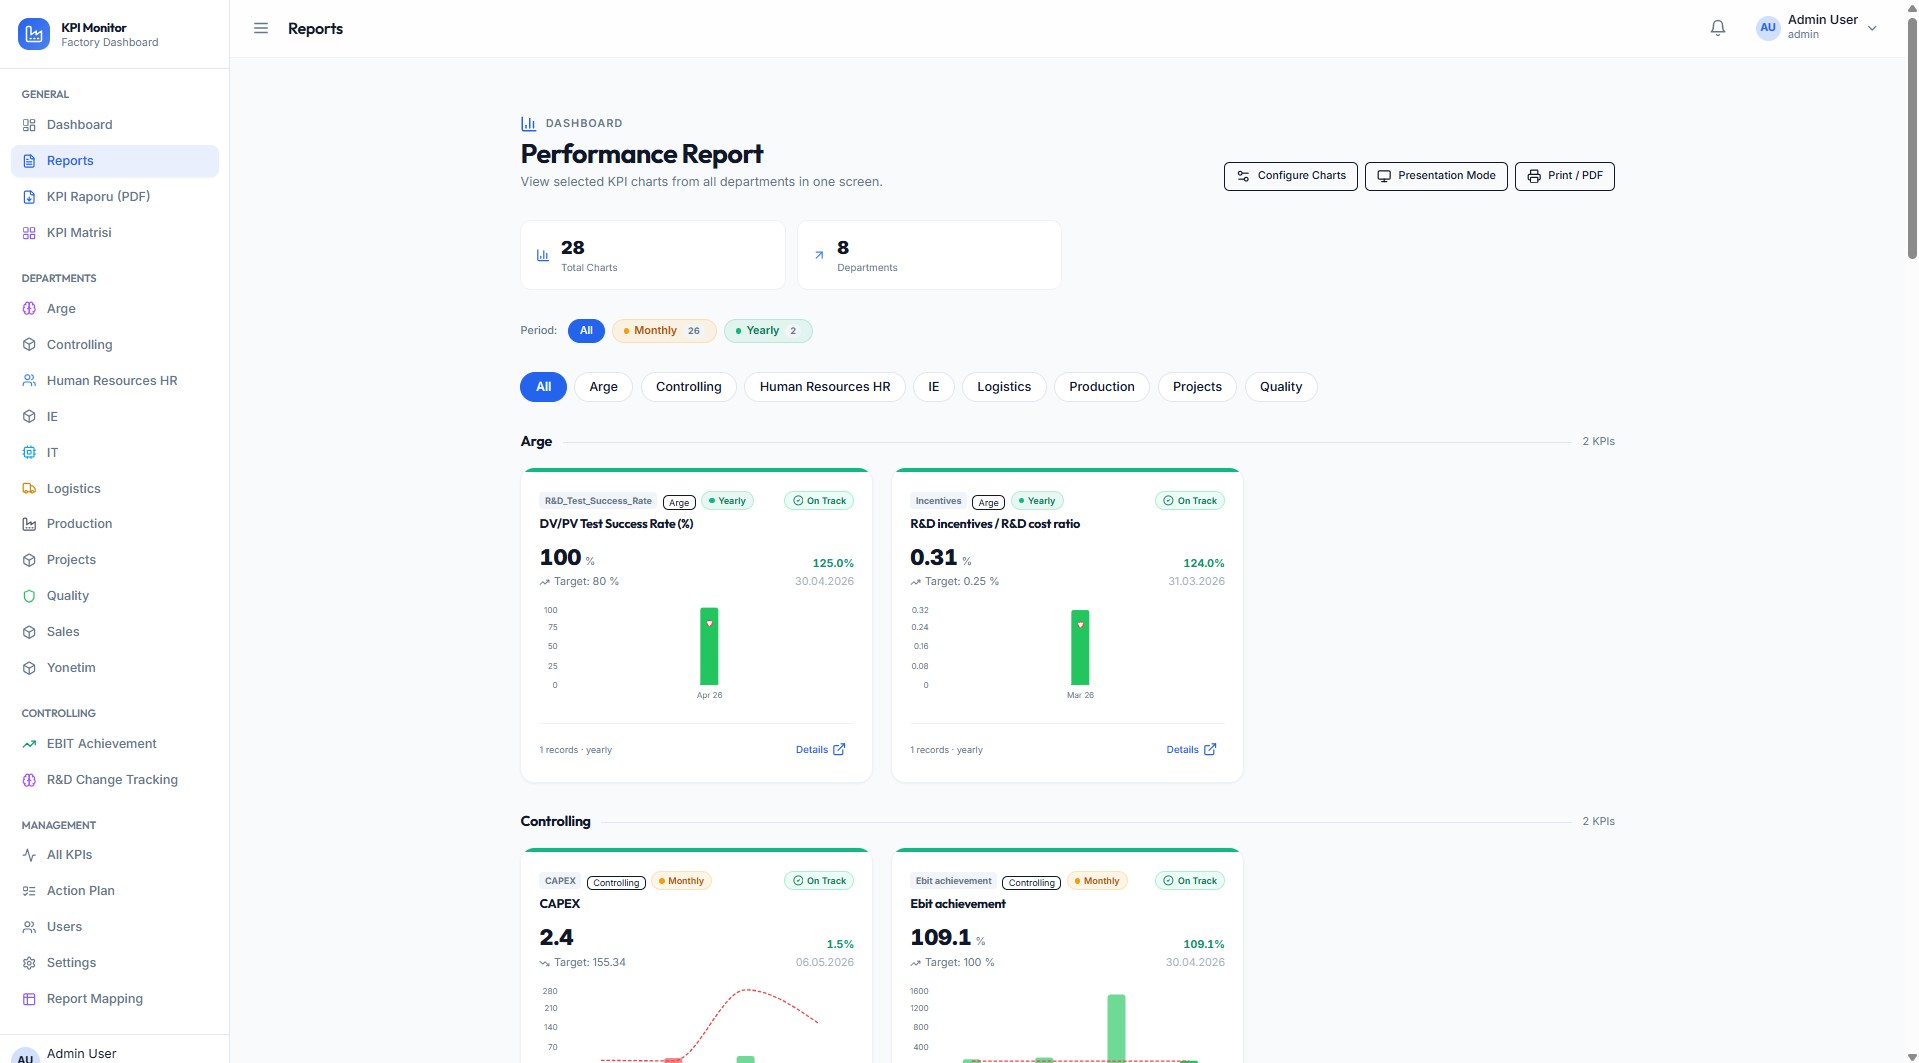Click the R&D Change Tracking icon
This screenshot has width=1919, height=1063.
[x=29, y=780]
